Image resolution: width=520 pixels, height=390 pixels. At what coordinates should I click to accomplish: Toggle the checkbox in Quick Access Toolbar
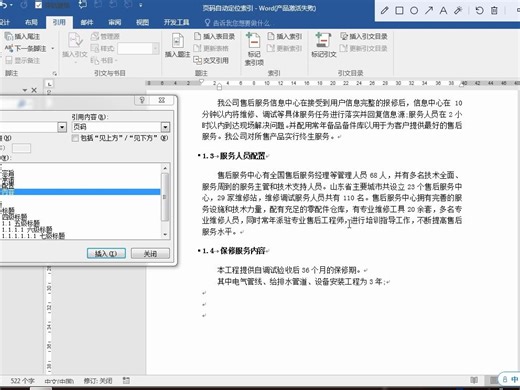(x=39, y=5)
